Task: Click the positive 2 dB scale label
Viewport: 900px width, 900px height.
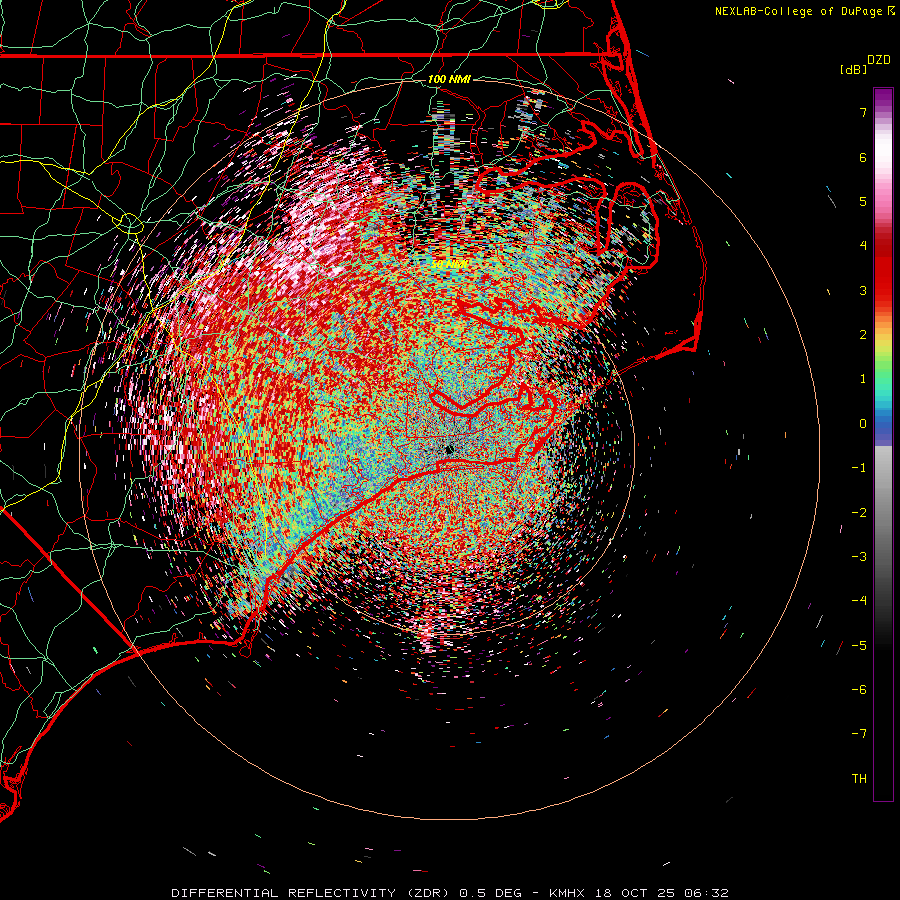Action: coord(863,335)
